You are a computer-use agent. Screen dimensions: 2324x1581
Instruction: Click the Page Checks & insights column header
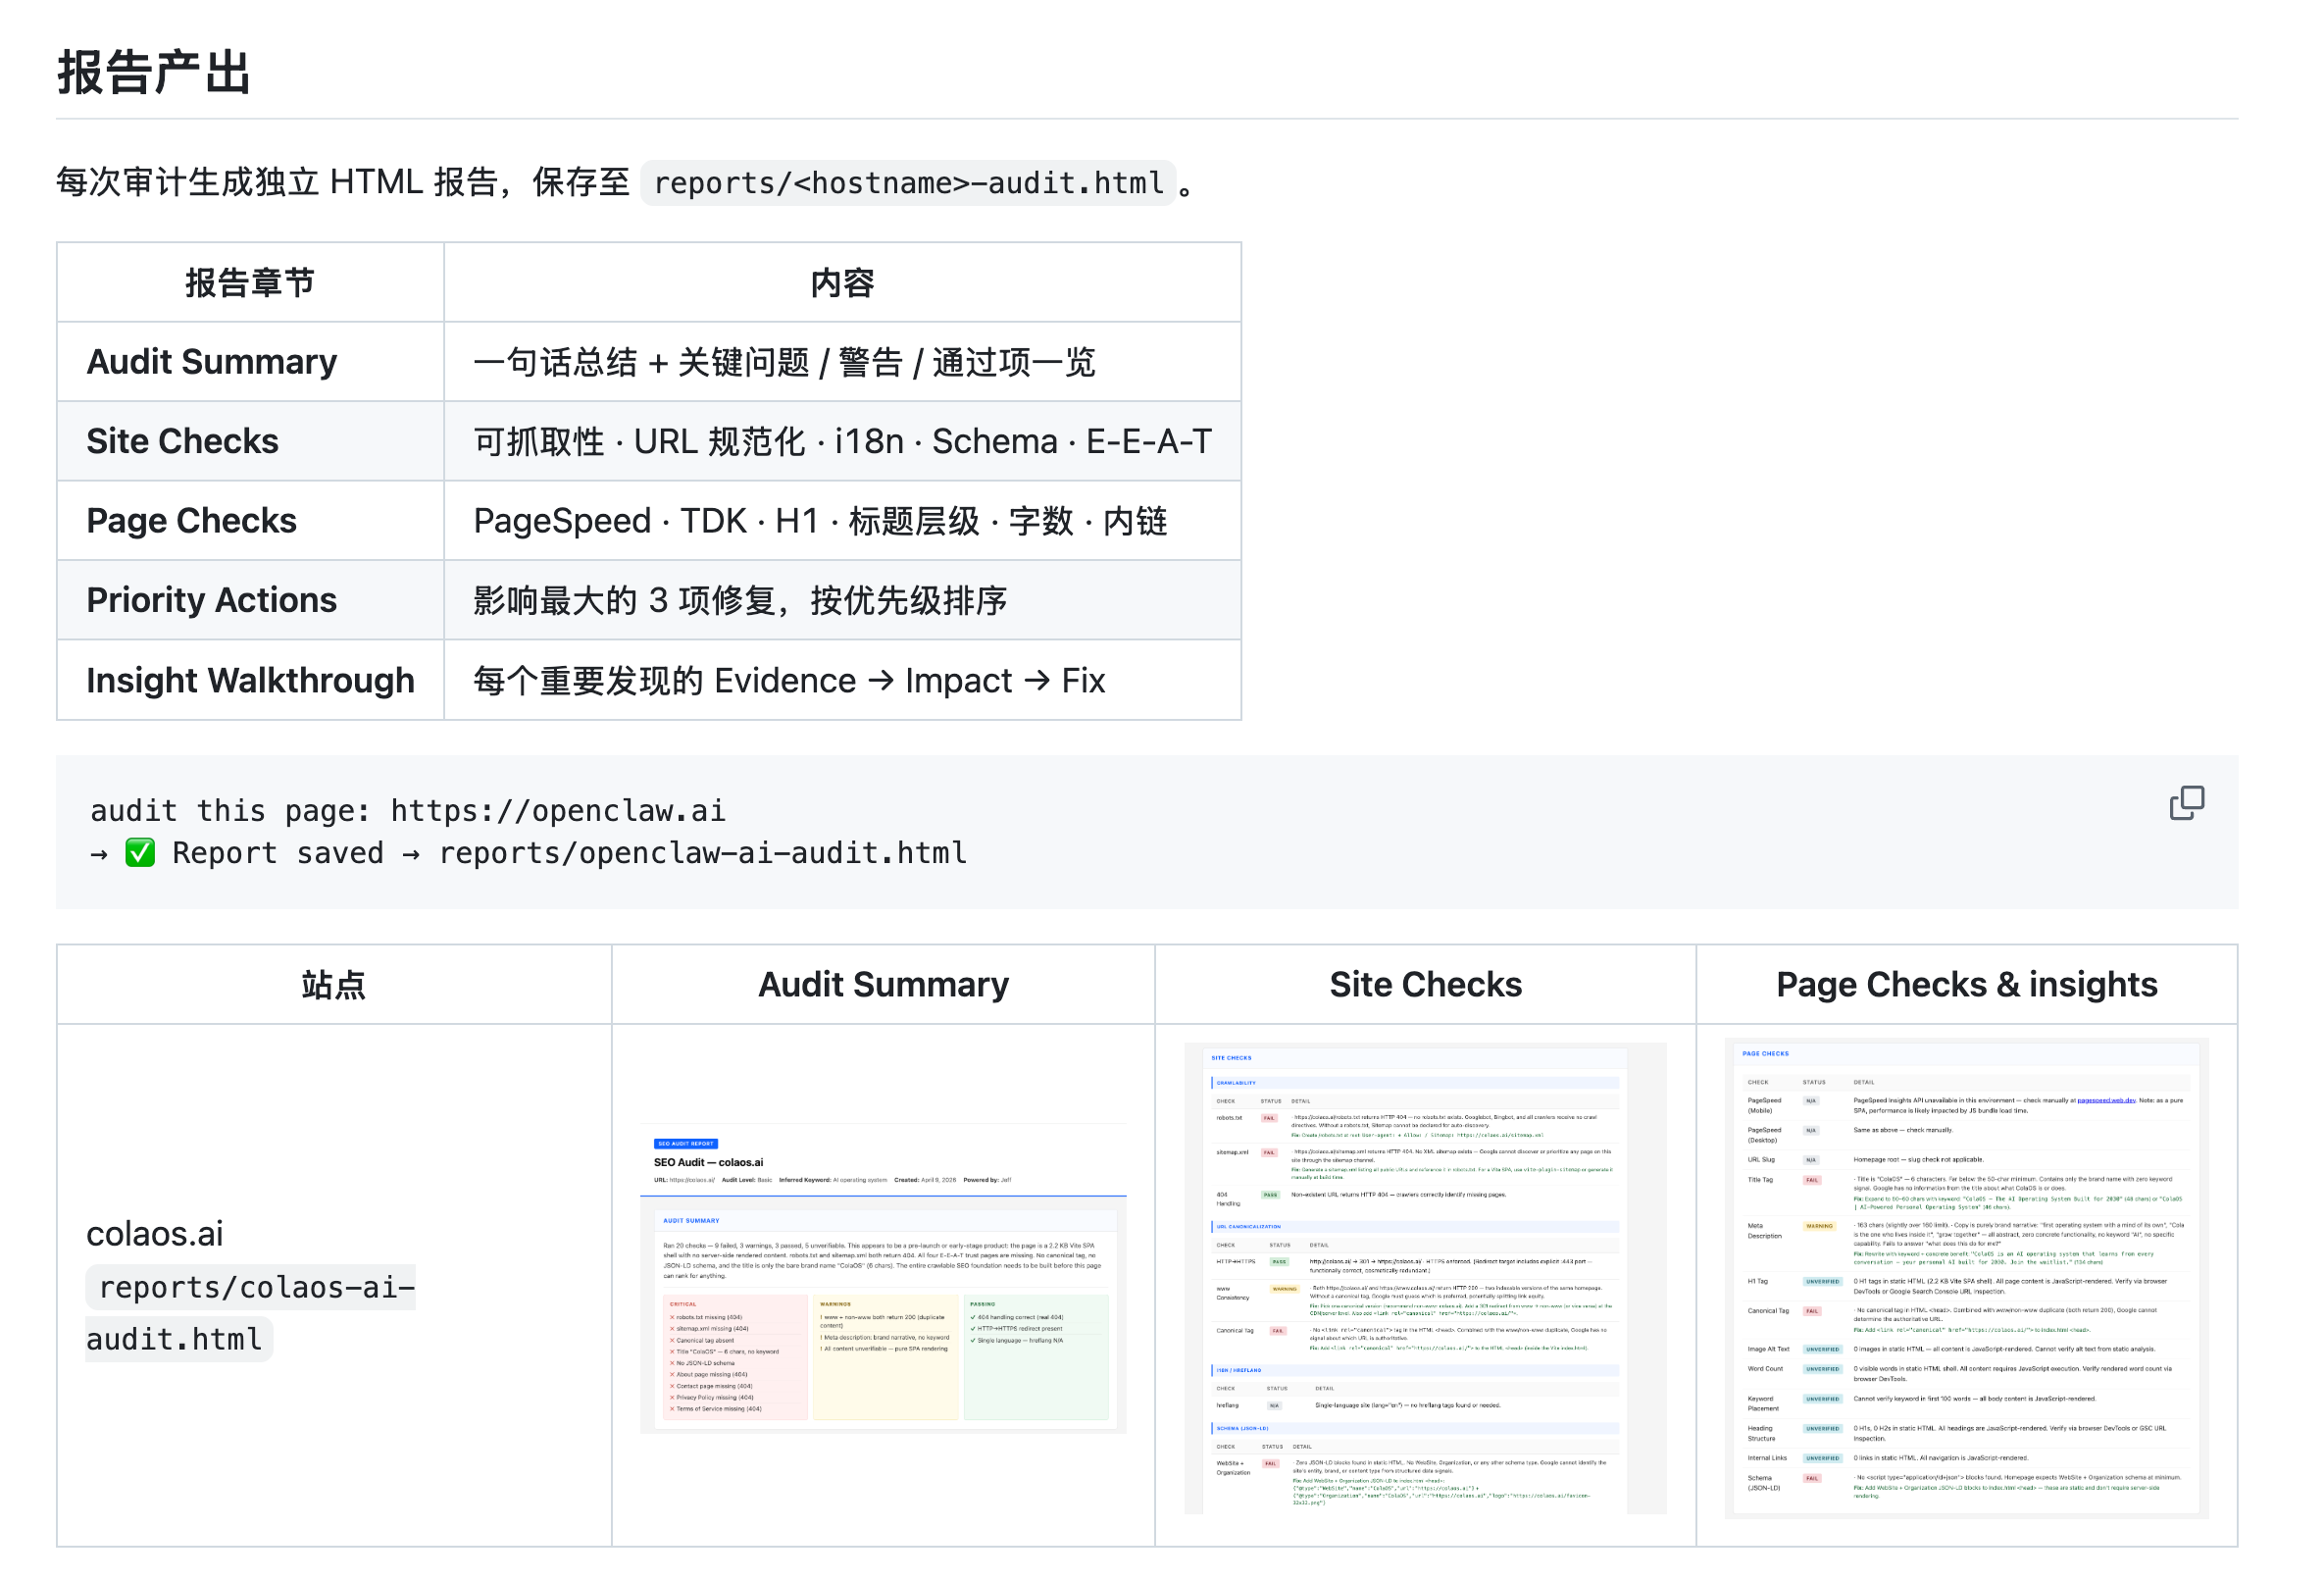[1965, 984]
